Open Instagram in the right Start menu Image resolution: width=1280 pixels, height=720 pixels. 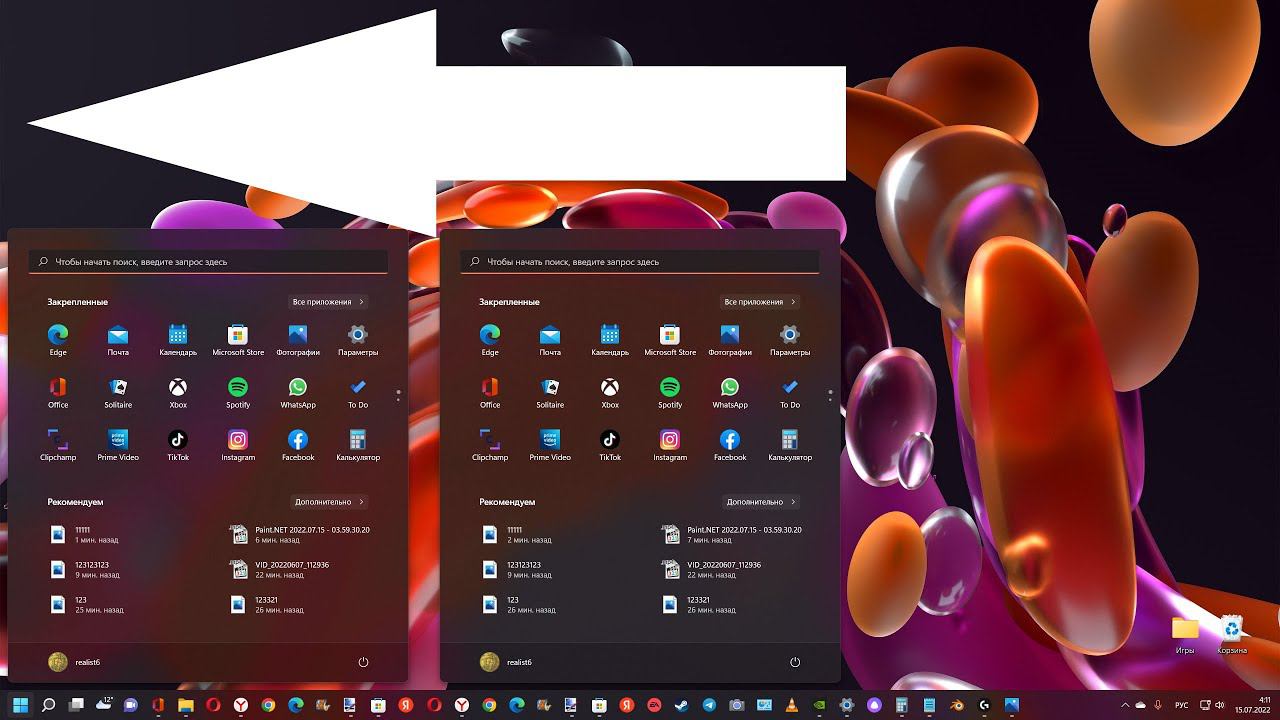[670, 445]
